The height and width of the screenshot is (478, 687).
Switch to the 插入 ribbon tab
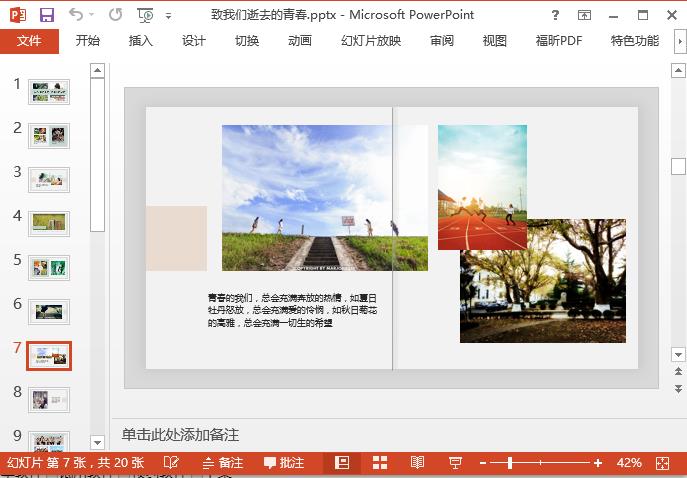(x=141, y=41)
